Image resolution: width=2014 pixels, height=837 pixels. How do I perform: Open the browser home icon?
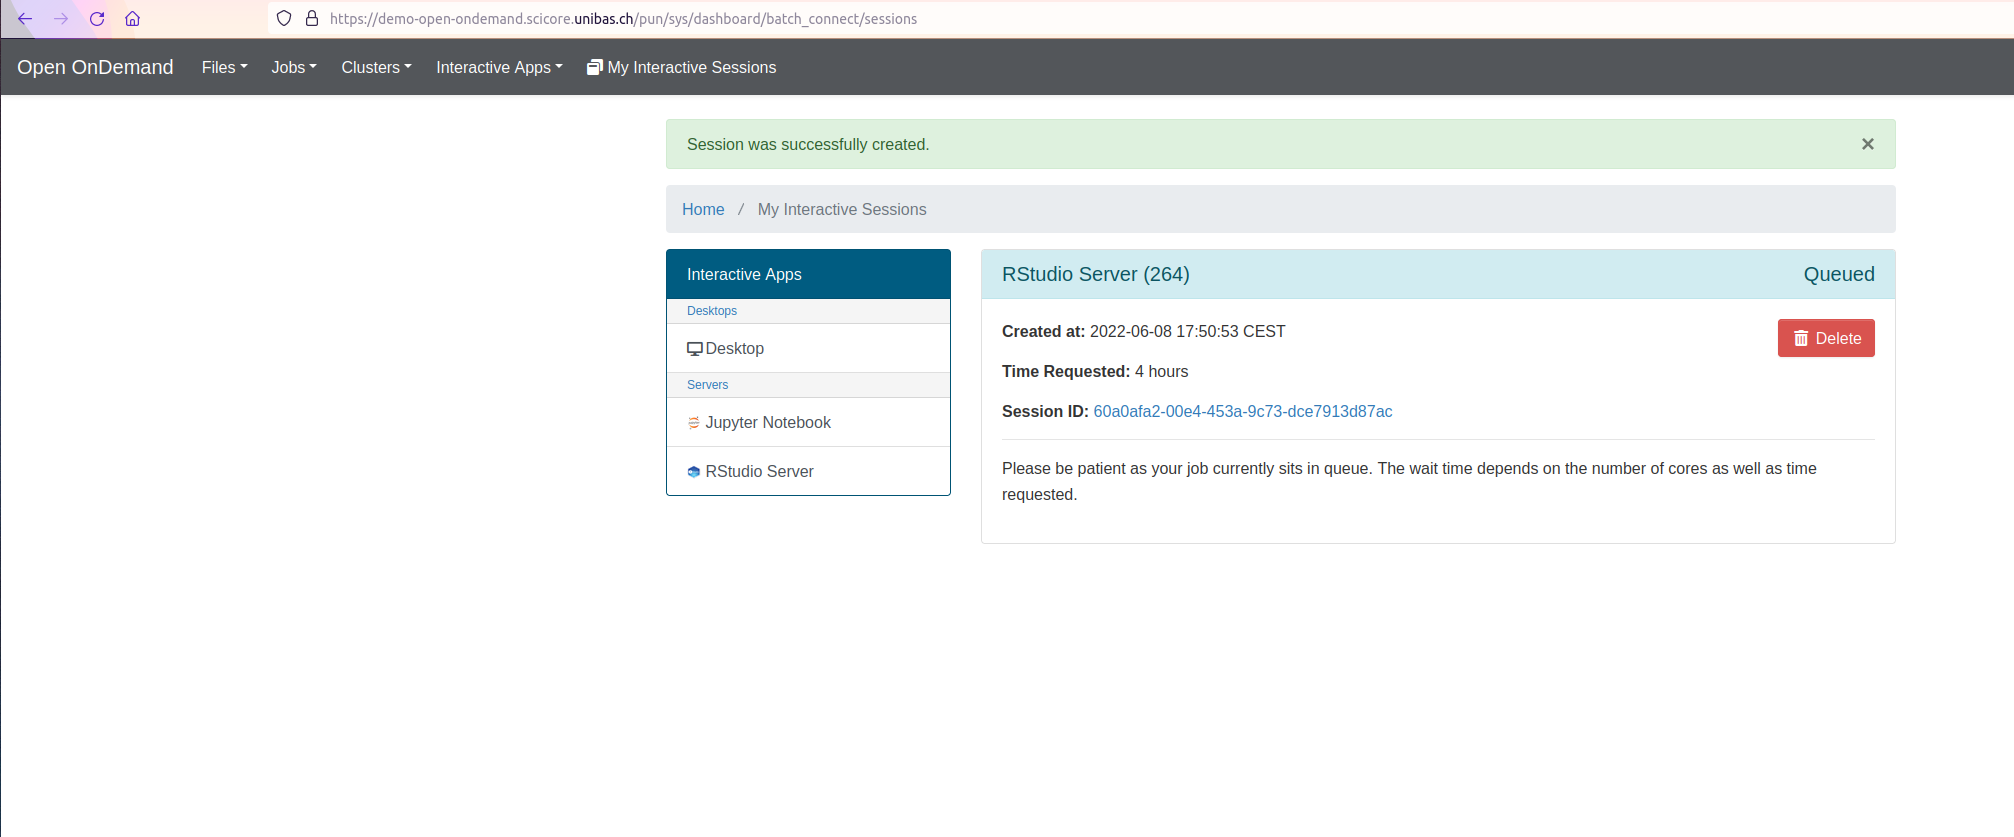132,18
